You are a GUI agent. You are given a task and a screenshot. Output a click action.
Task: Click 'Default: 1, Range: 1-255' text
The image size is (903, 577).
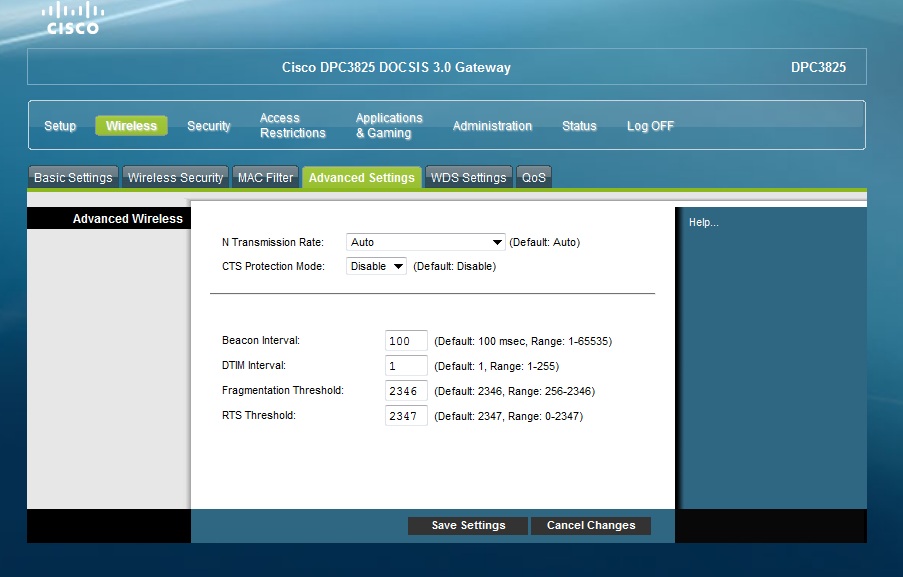496,366
